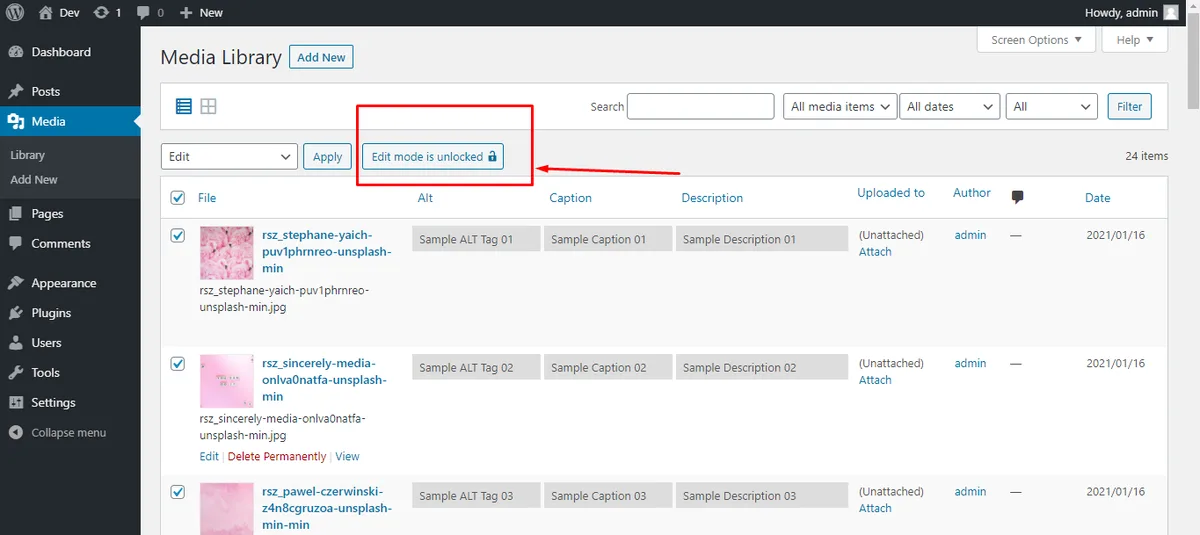This screenshot has height=535, width=1200.
Task: Open the Tools menu
Action: tap(45, 372)
